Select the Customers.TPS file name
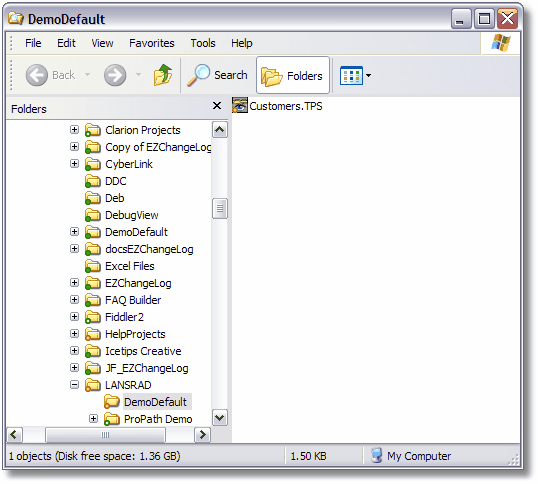This screenshot has width=538, height=484. 286,106
